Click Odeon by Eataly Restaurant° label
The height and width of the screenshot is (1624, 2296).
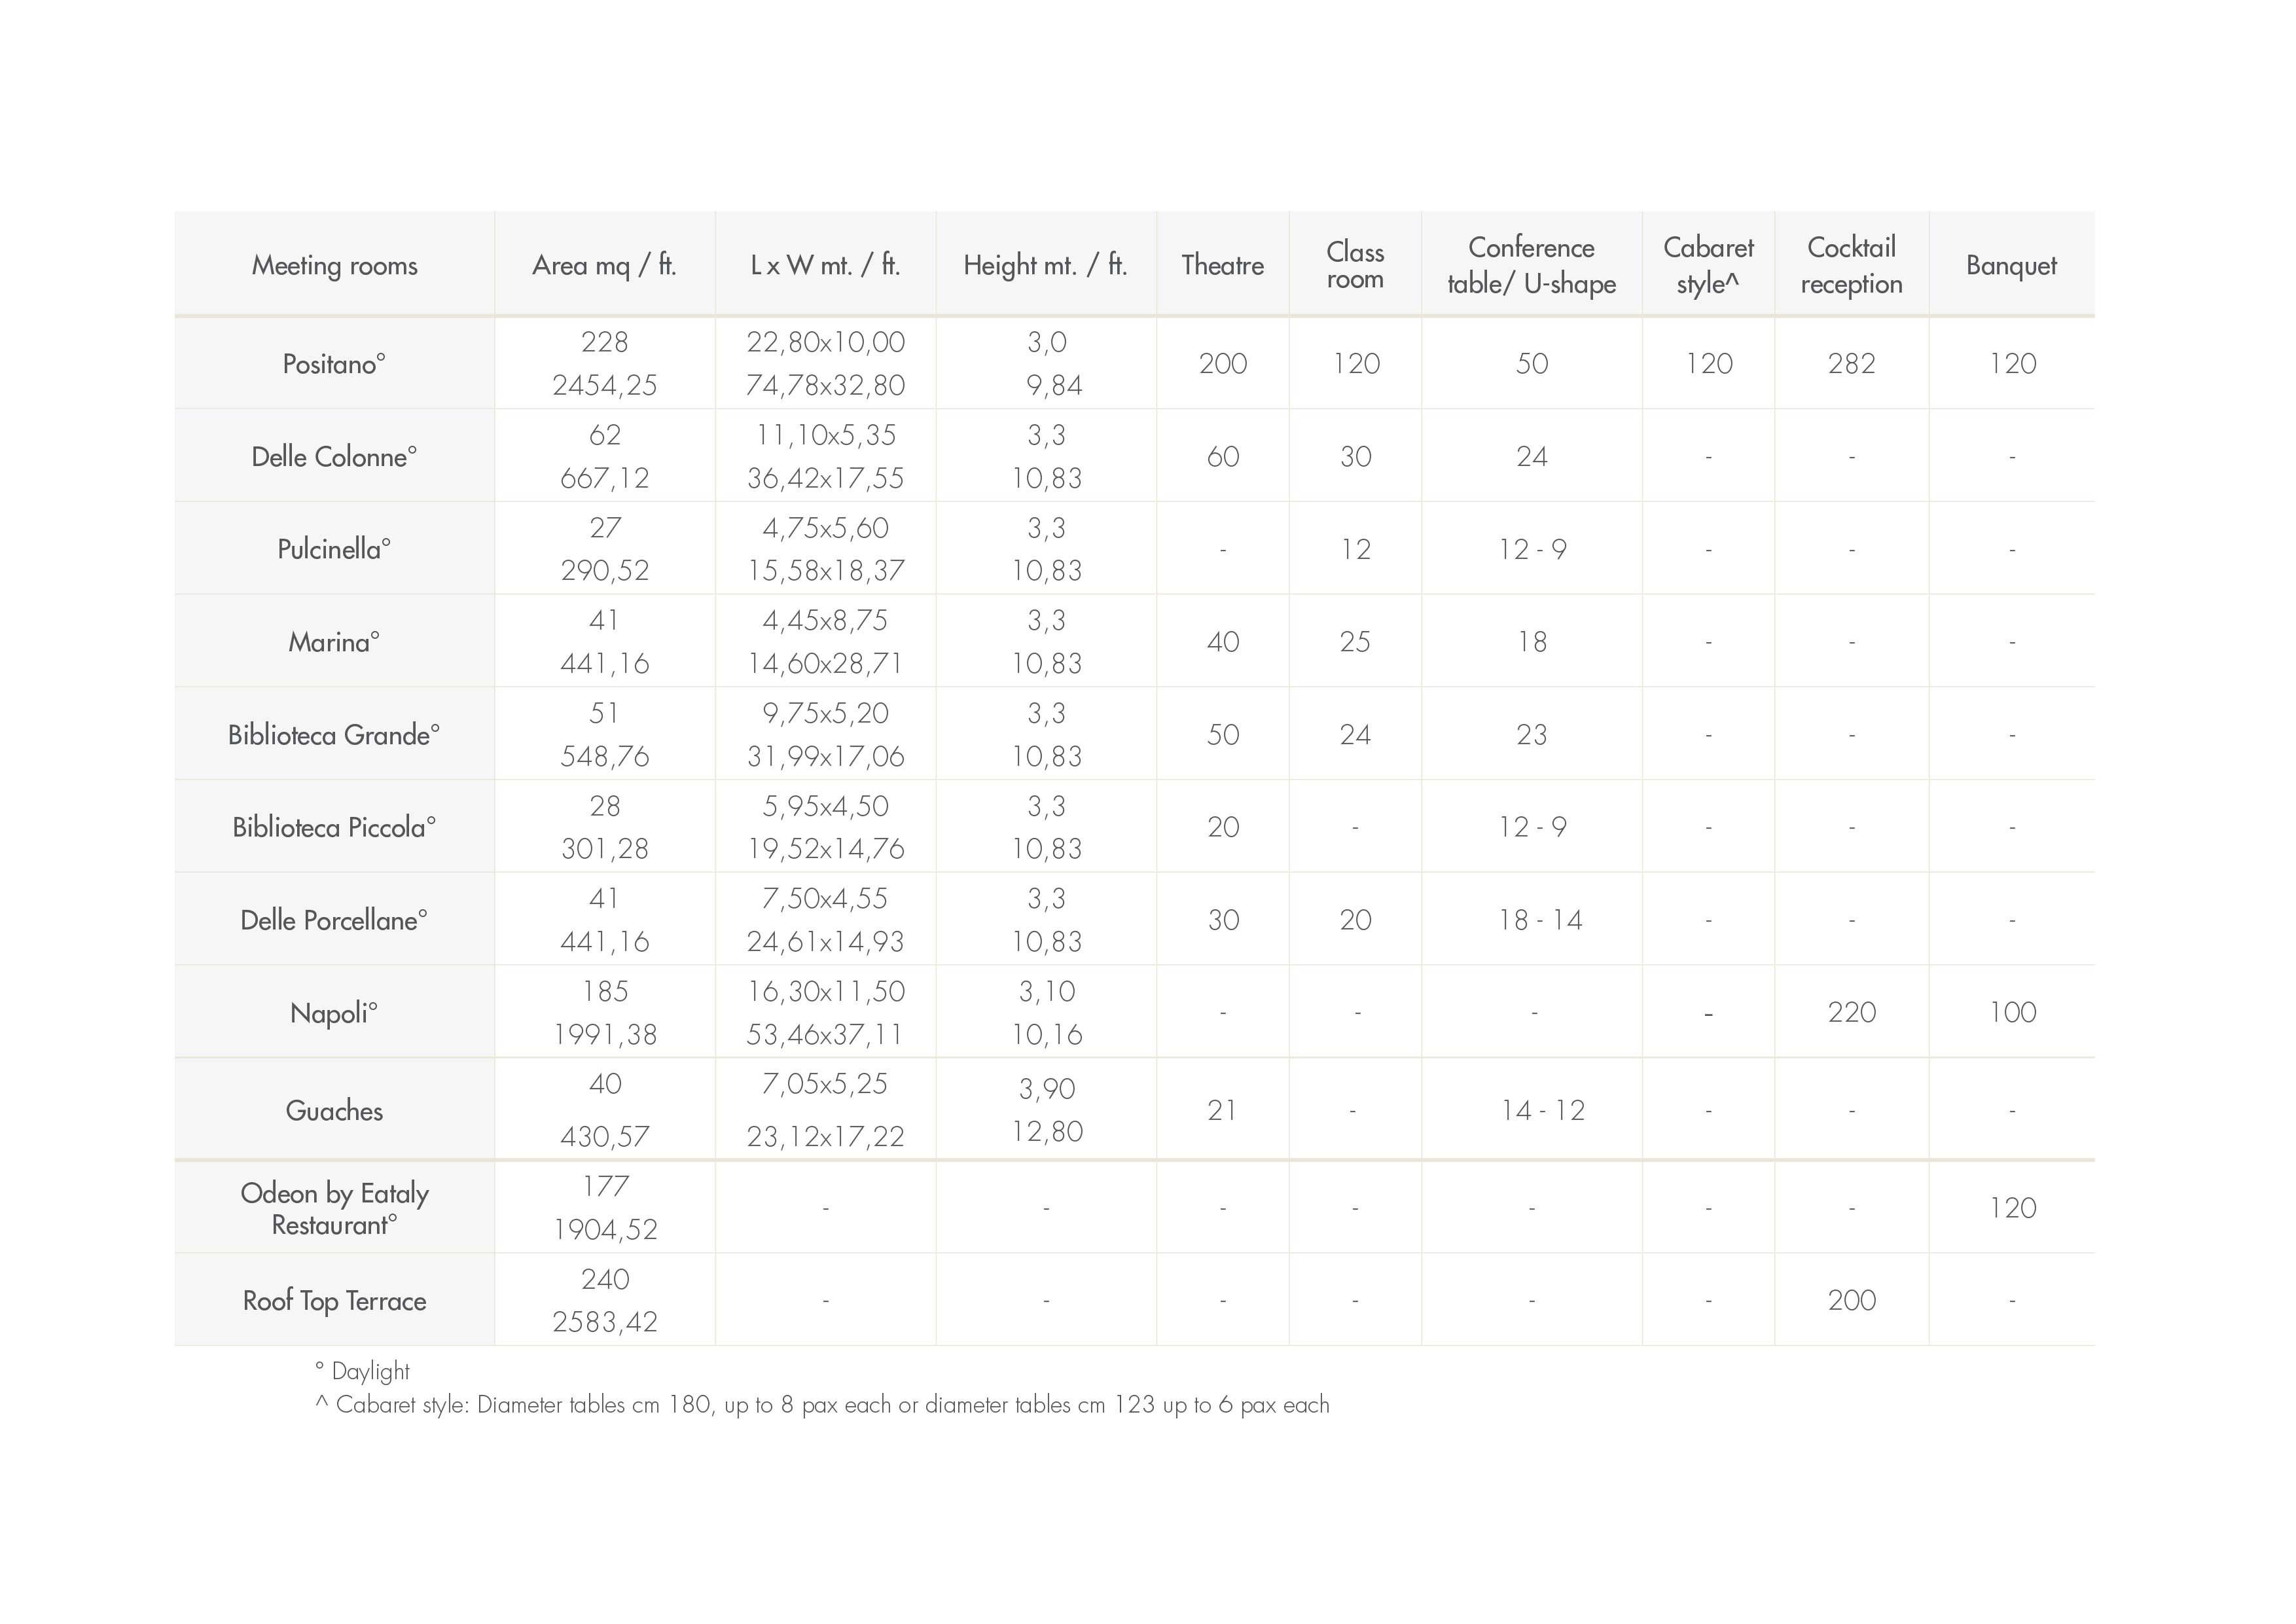point(334,1208)
